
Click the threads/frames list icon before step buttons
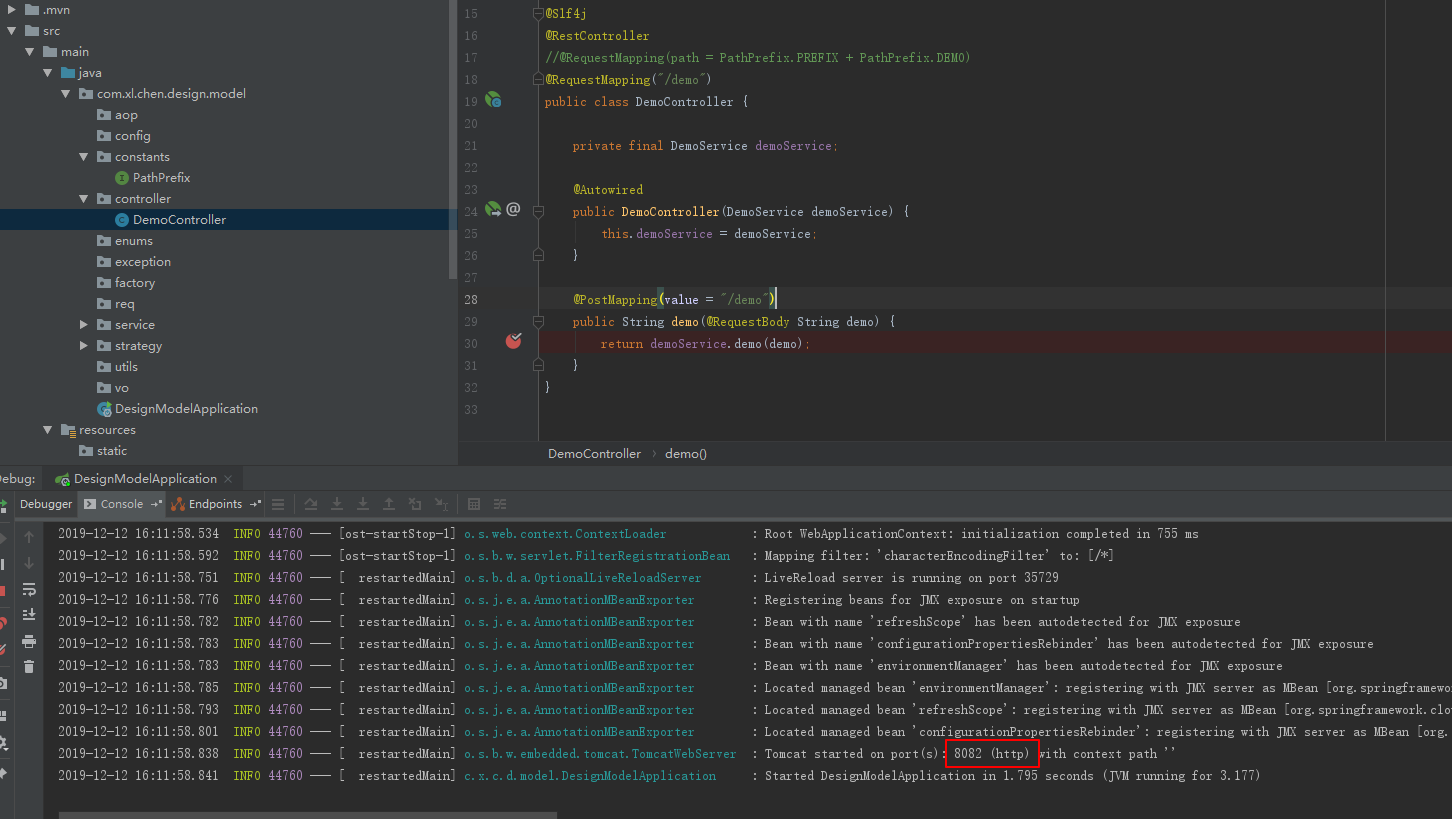[x=278, y=504]
